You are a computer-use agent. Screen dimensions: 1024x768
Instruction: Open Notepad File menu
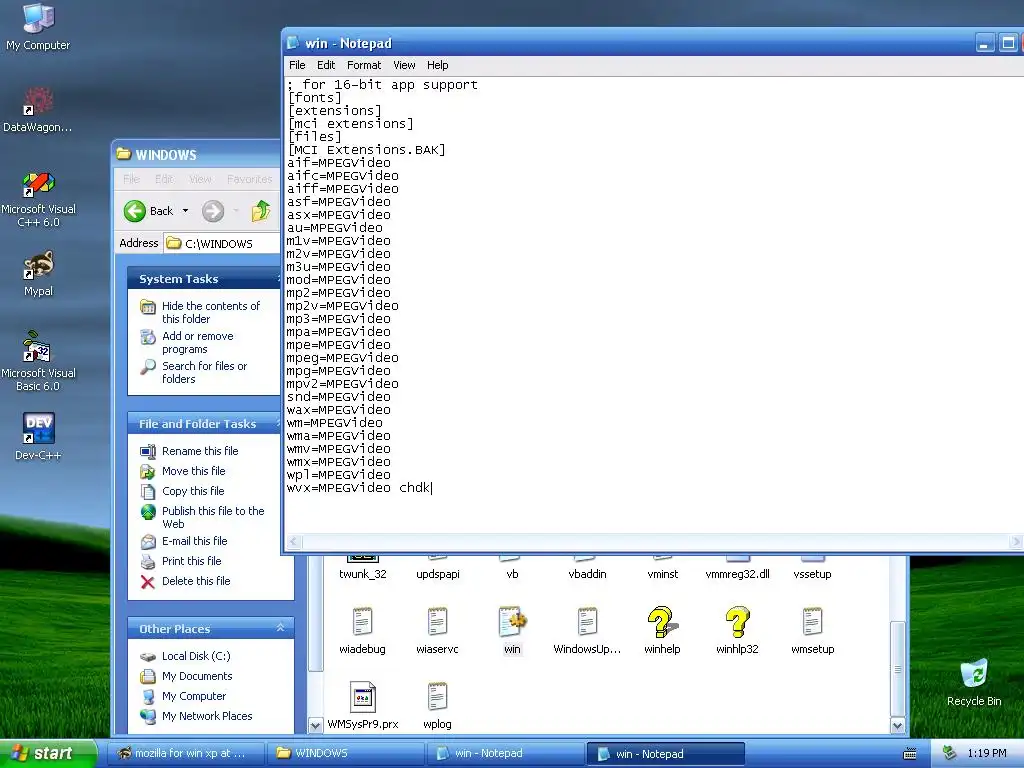click(x=297, y=65)
